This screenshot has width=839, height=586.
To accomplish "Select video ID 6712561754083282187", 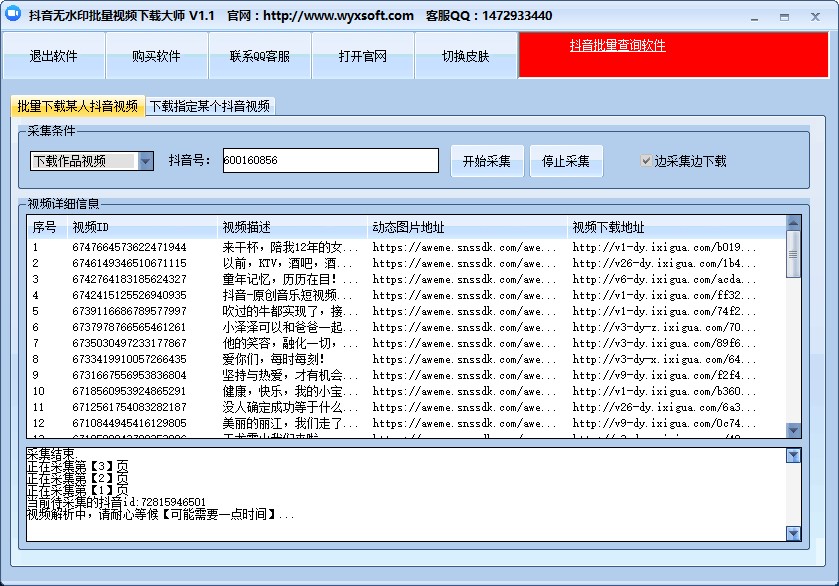I will click(x=129, y=407).
